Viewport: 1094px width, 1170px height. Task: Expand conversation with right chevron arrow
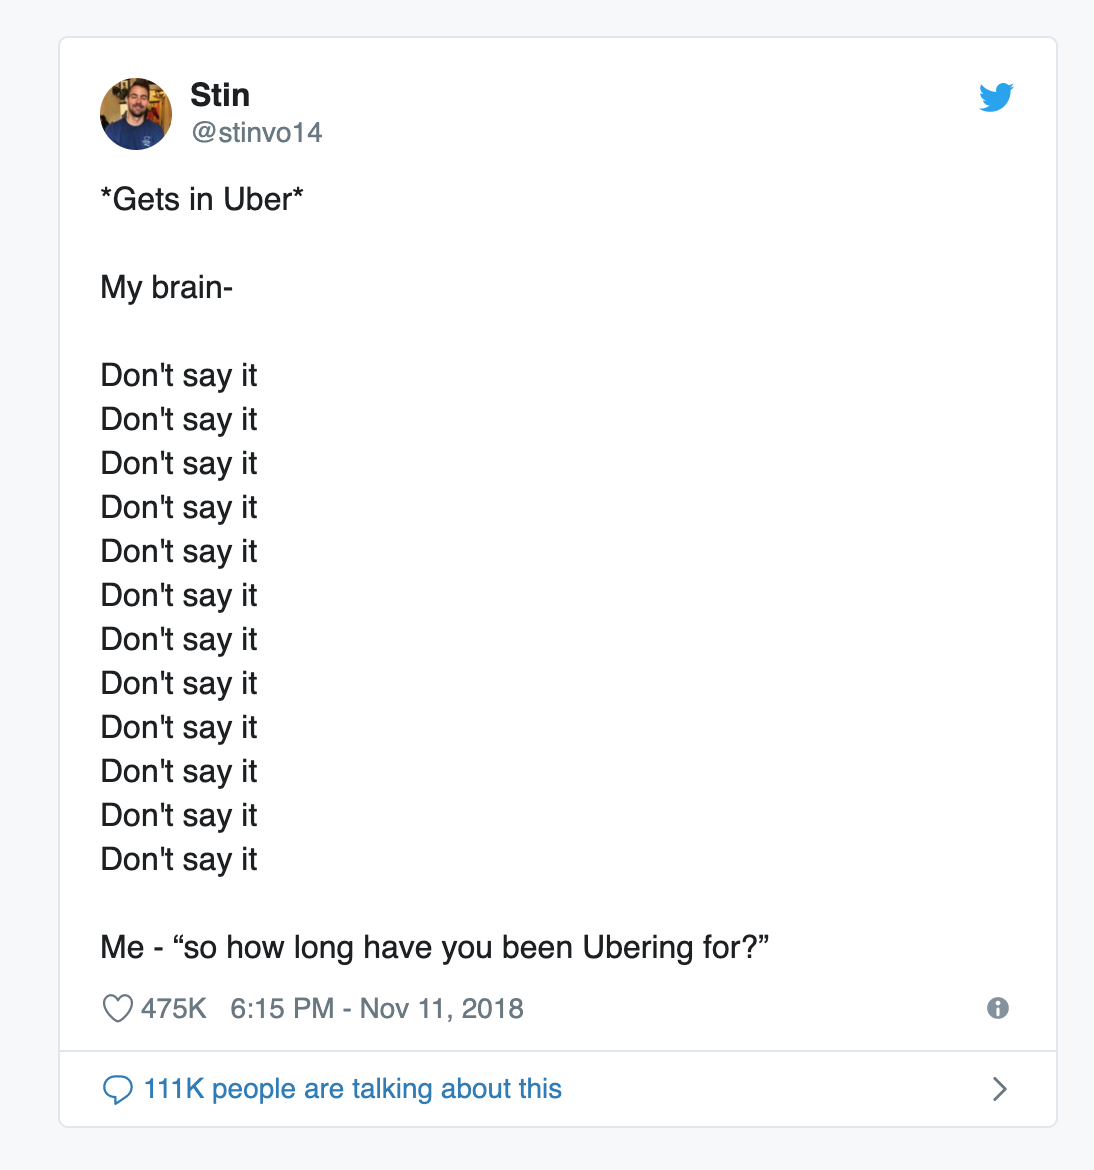coord(1000,1089)
